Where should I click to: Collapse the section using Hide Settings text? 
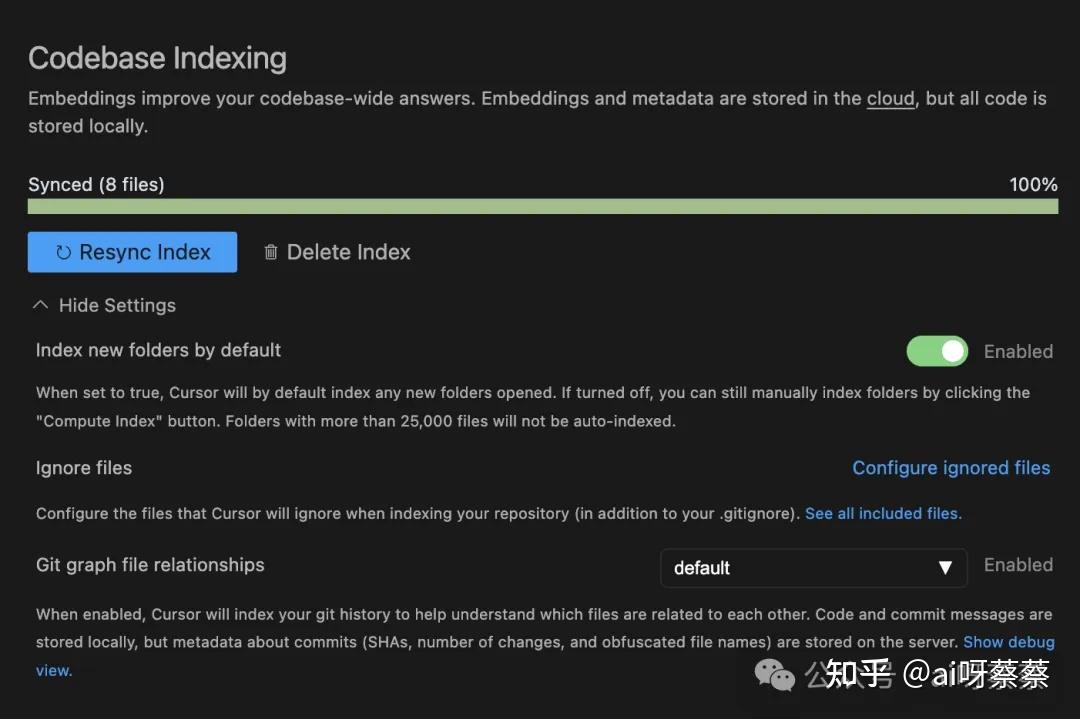[x=117, y=306]
